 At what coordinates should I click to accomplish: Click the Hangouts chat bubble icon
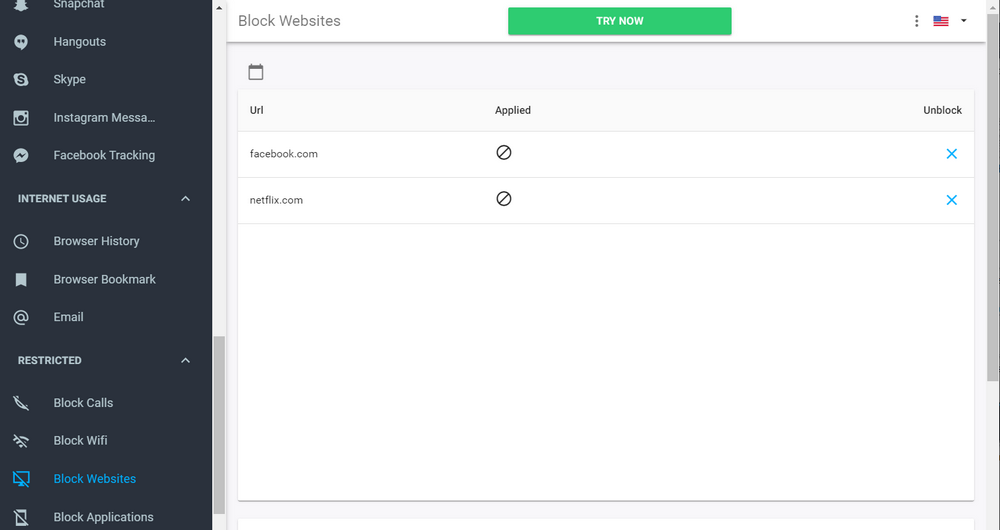21,42
